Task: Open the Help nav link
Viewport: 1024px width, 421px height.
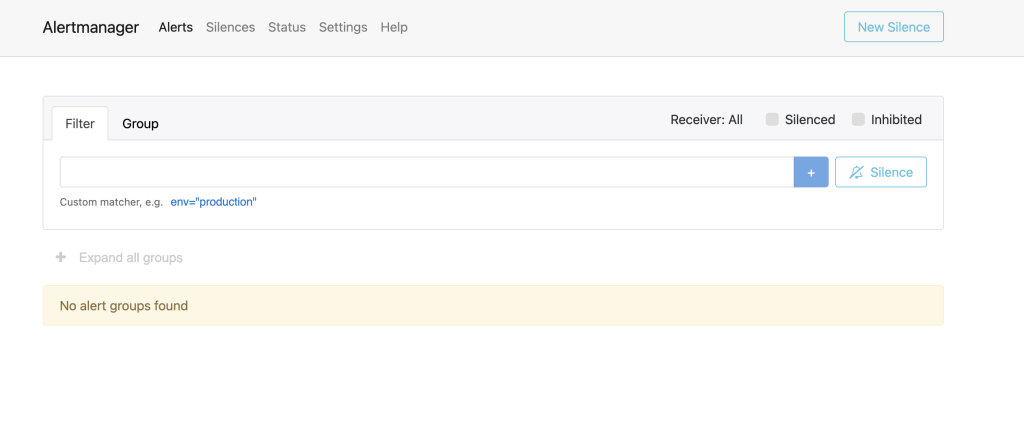Action: click(394, 27)
